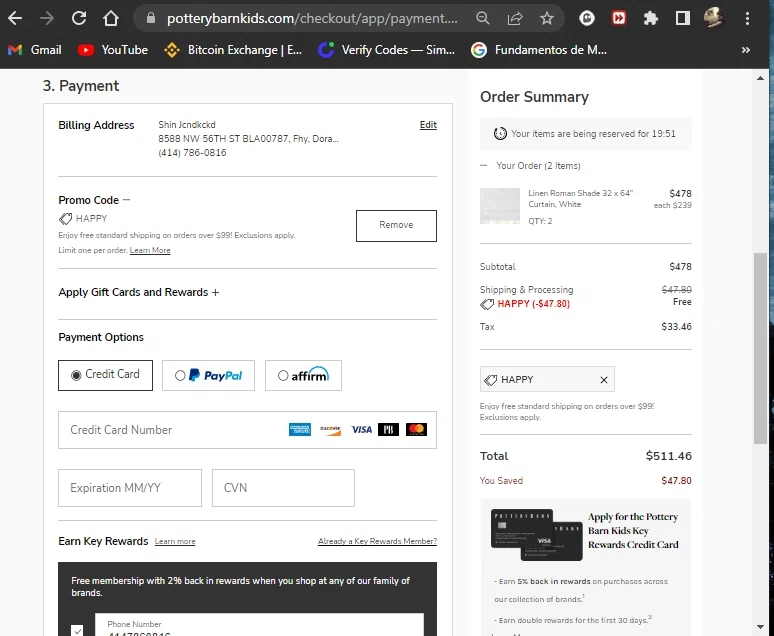Bookmark this page with the star
Image resolution: width=774 pixels, height=636 pixels.
pos(546,19)
